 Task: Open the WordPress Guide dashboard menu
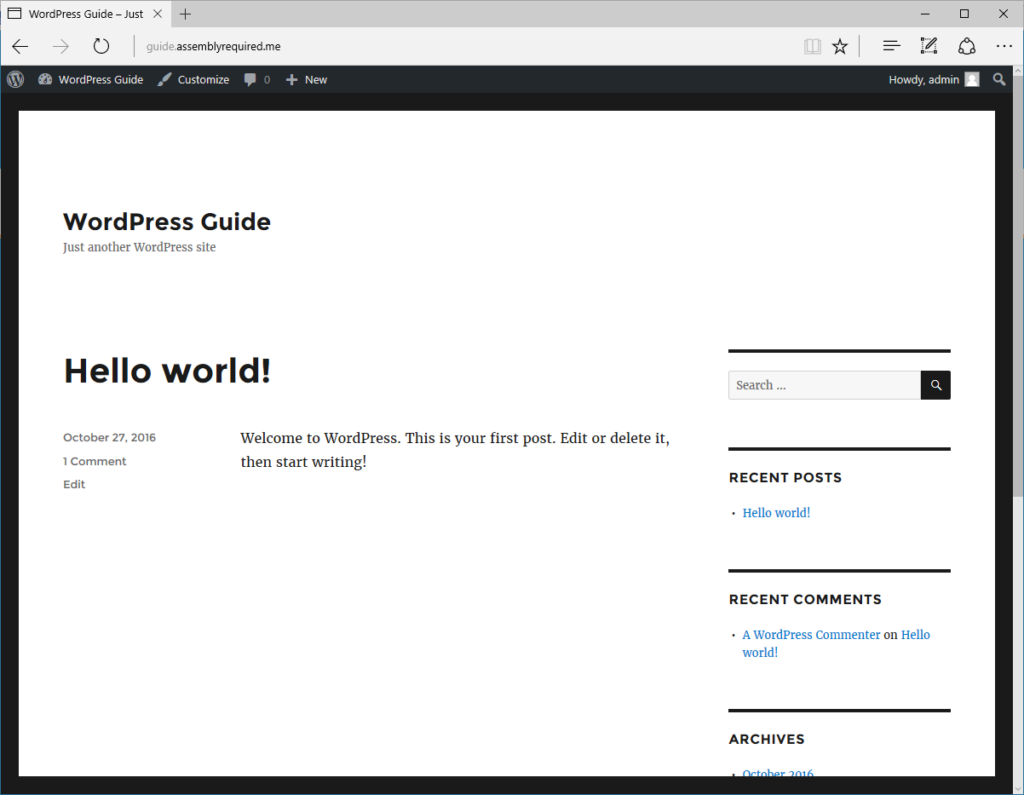pos(91,80)
